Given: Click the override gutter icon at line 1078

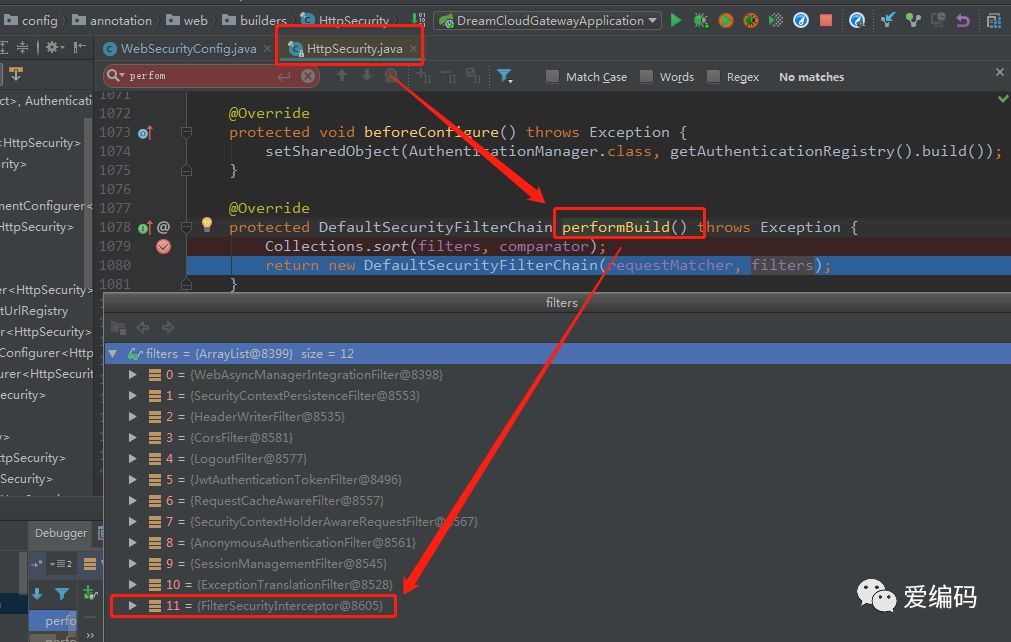Looking at the screenshot, I should click(145, 228).
